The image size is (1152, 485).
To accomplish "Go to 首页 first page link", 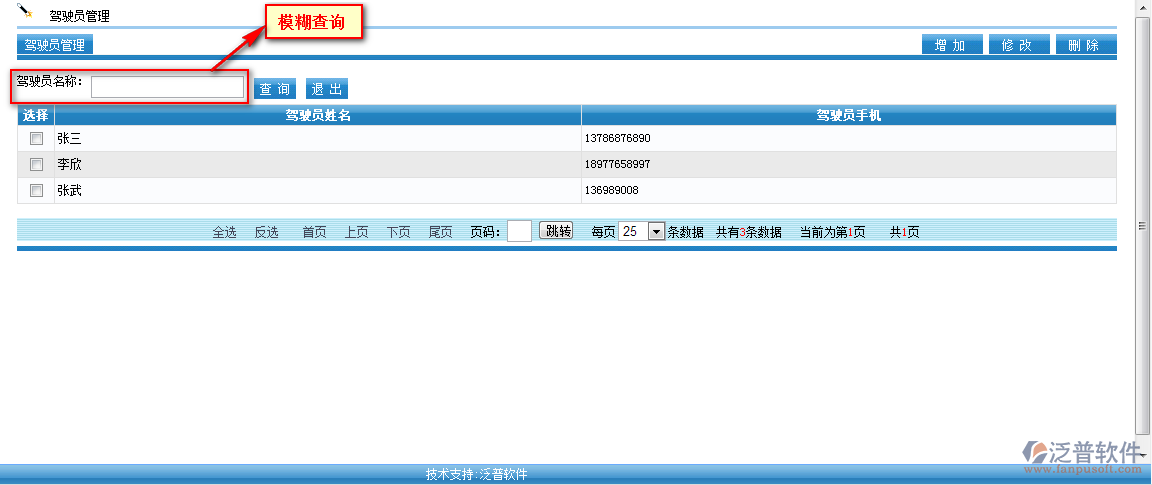I will point(314,232).
